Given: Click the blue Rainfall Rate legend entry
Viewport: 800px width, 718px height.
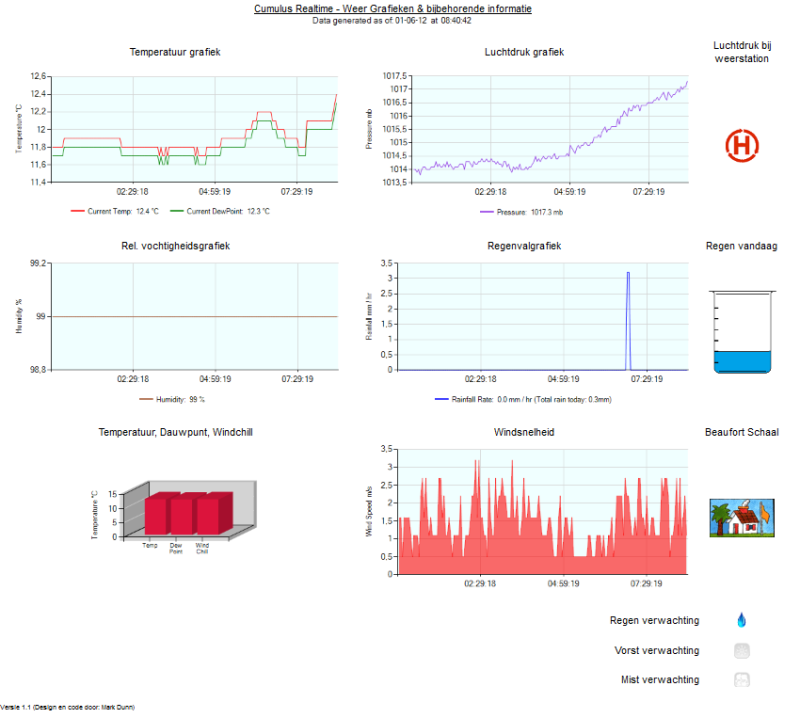Looking at the screenshot, I should 523,399.
